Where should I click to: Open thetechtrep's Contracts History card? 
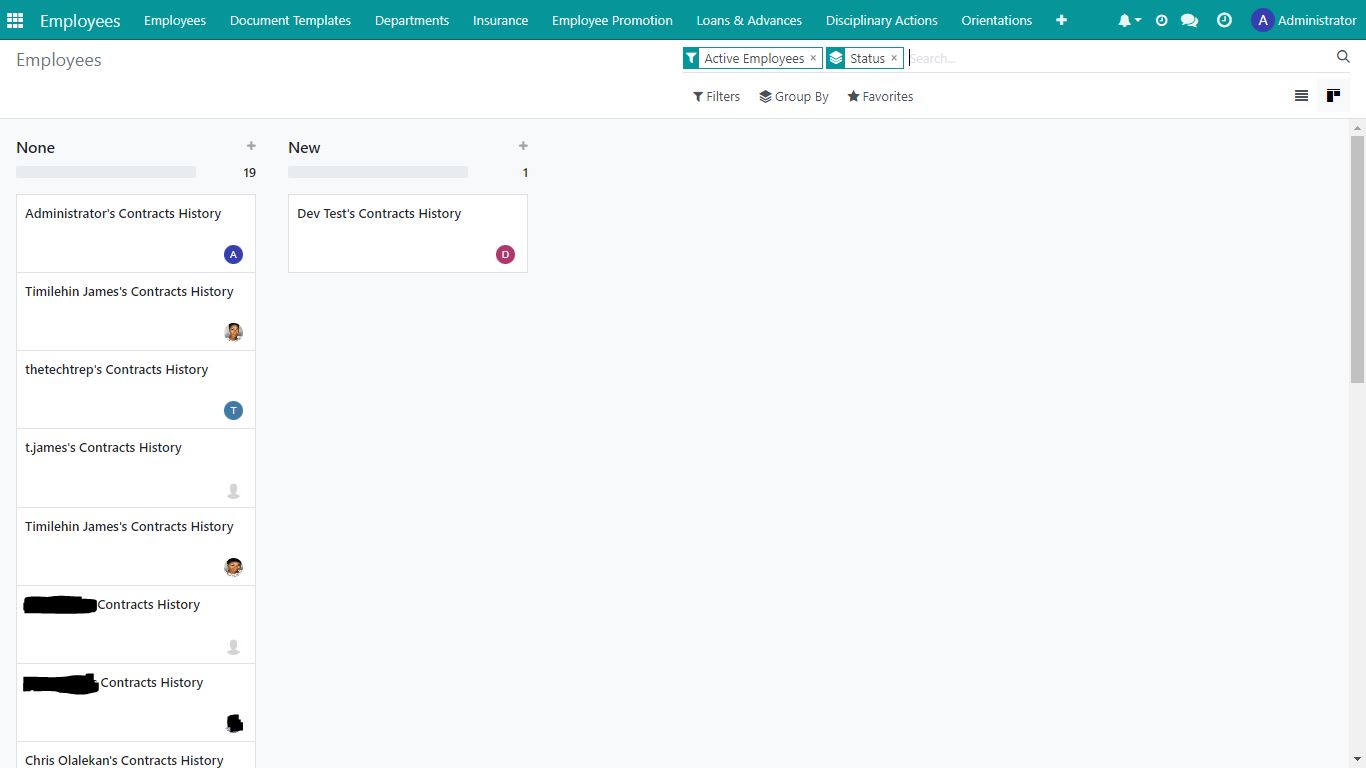[136, 389]
